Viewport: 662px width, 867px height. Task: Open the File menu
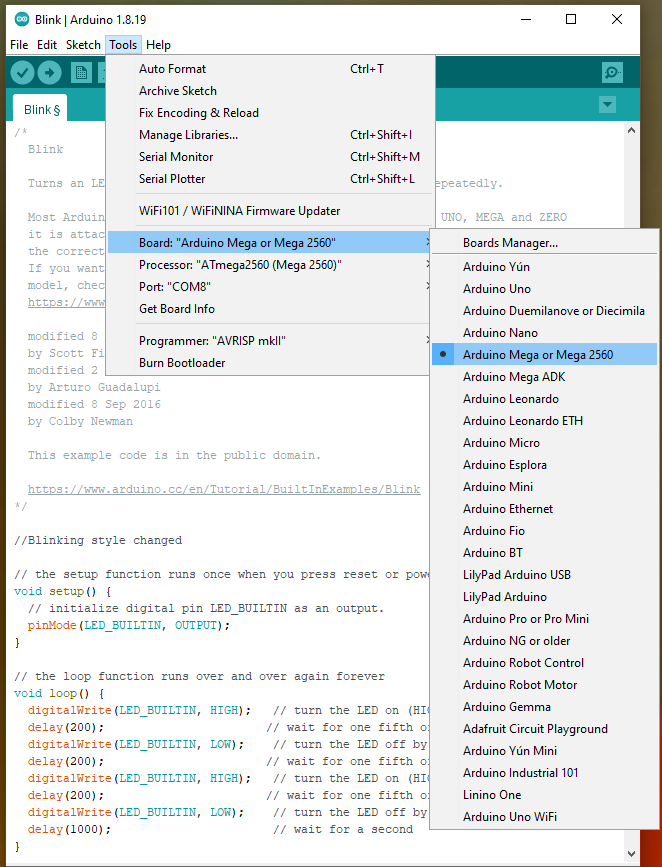[19, 45]
